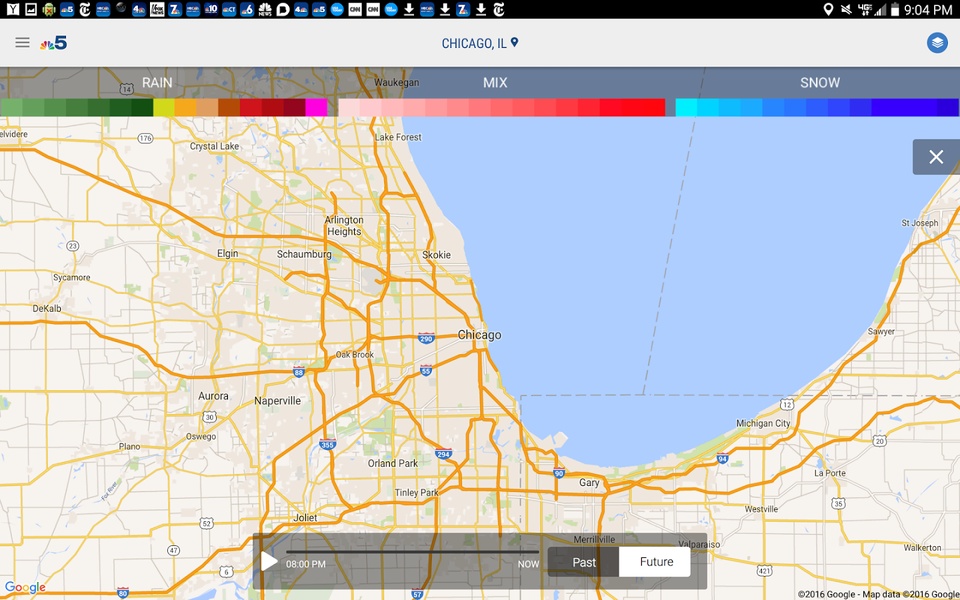
Task: Switch to Past radar
Action: pos(583,562)
